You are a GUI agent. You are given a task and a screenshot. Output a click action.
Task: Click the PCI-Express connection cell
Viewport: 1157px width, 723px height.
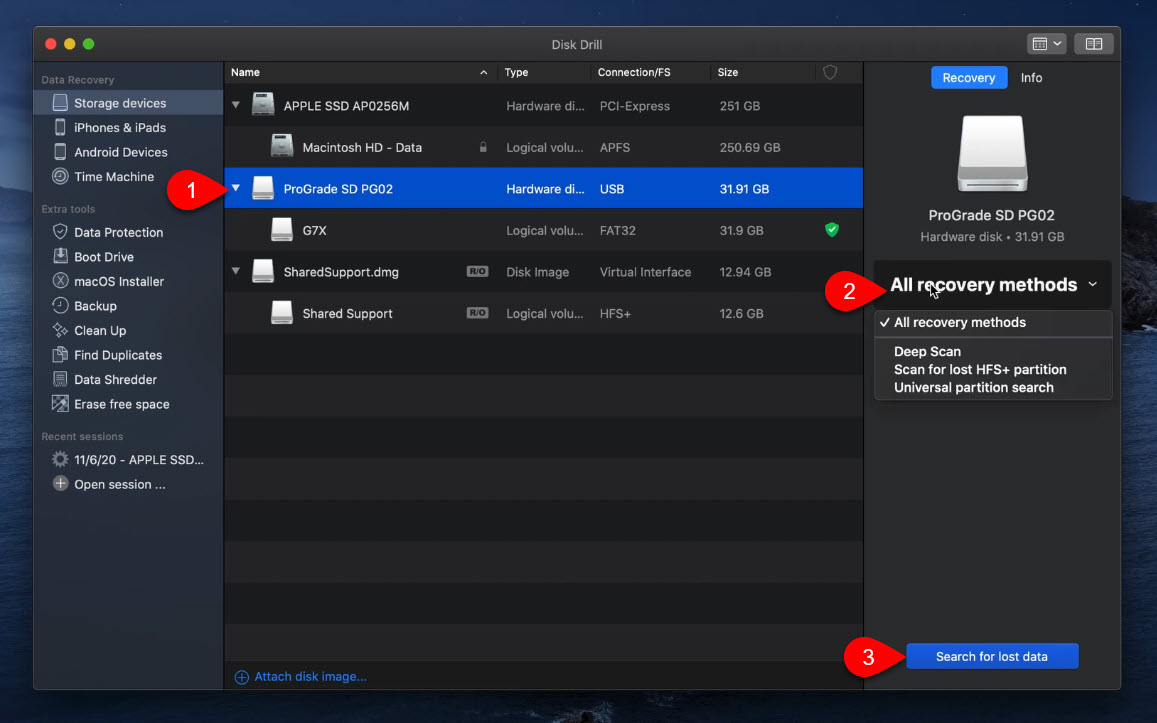[x=635, y=105]
